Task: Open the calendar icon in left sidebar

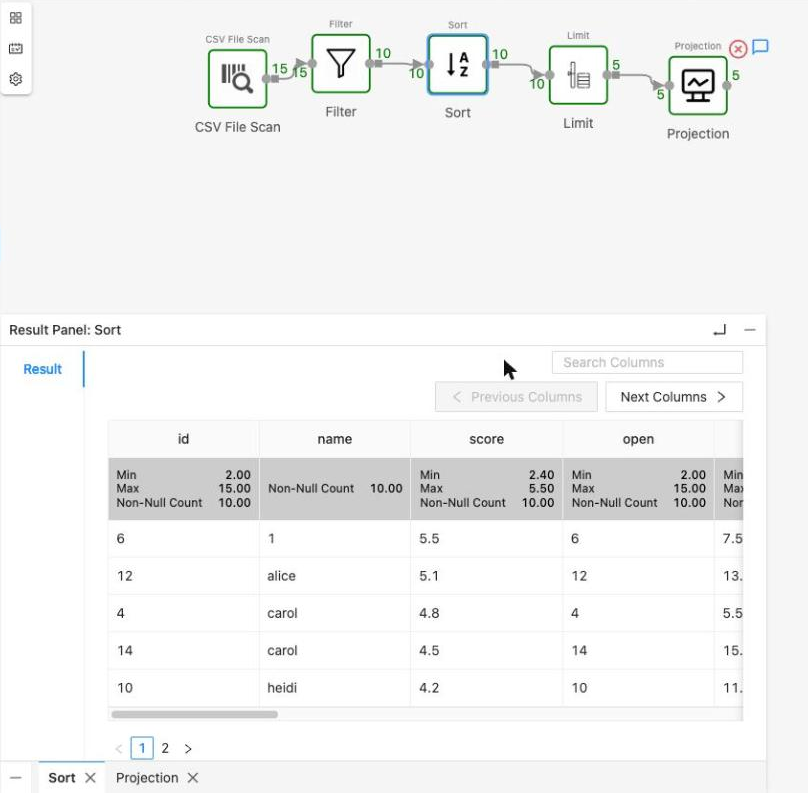Action: click(16, 48)
